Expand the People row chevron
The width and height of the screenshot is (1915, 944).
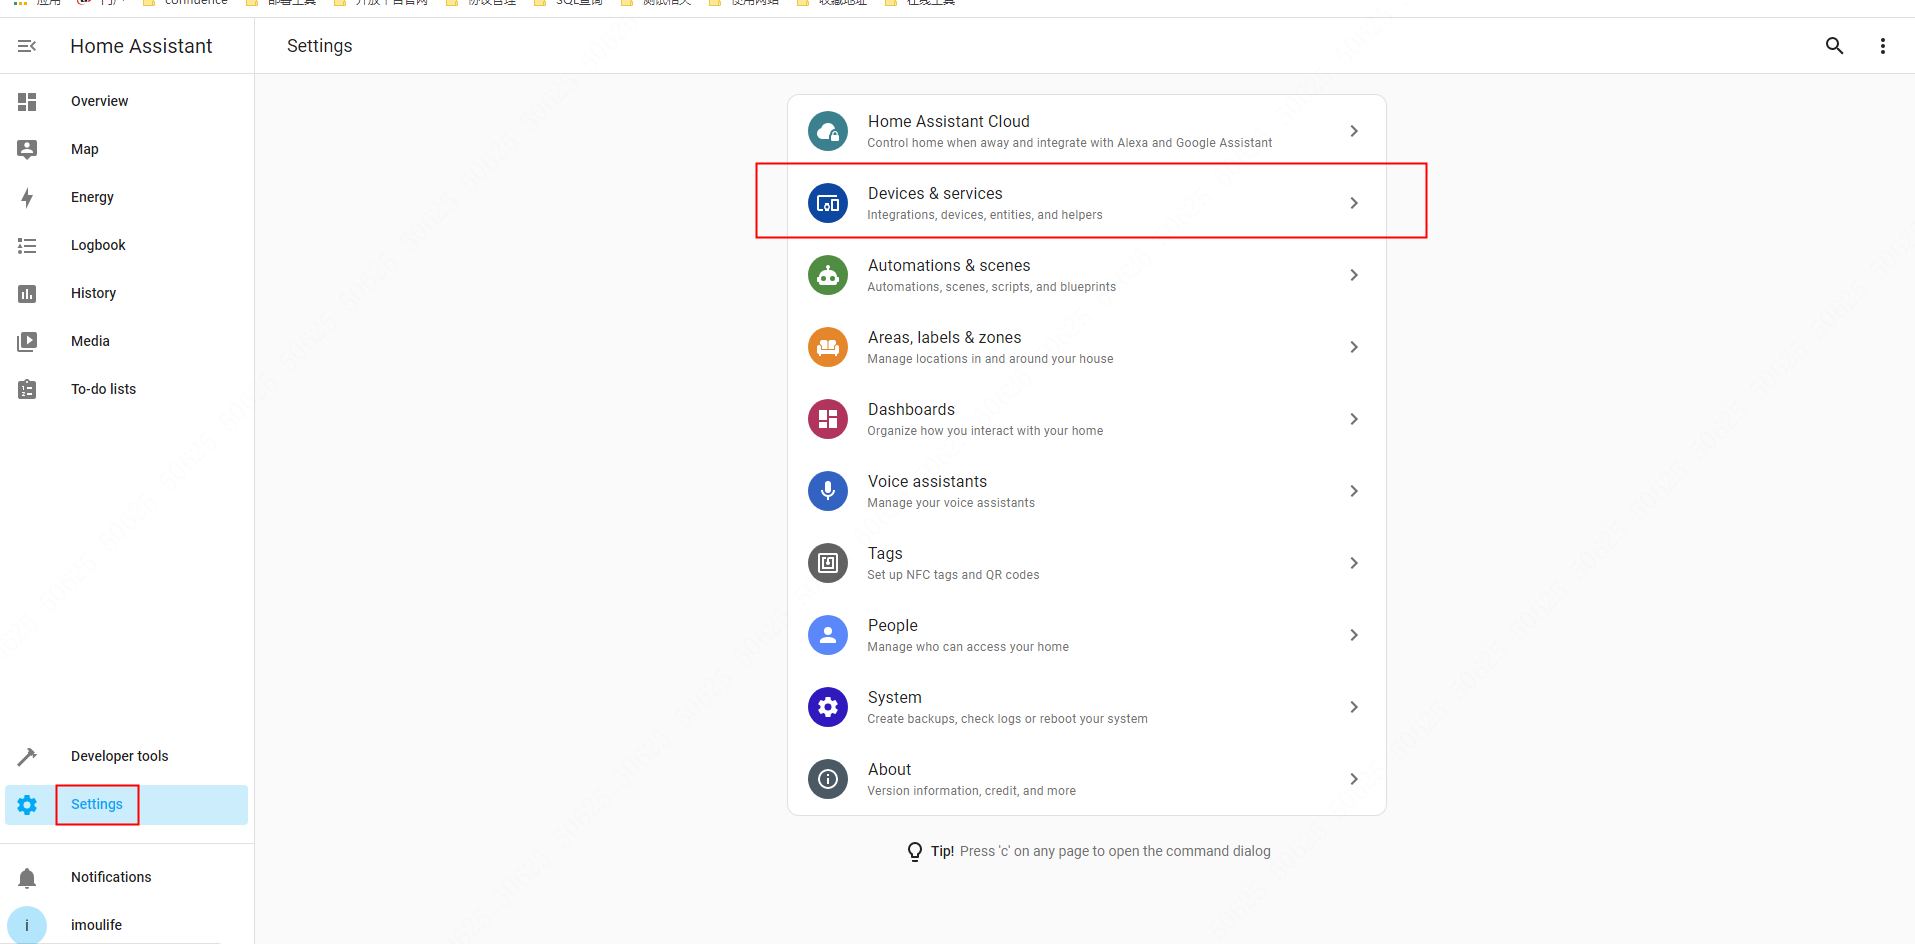tap(1353, 635)
